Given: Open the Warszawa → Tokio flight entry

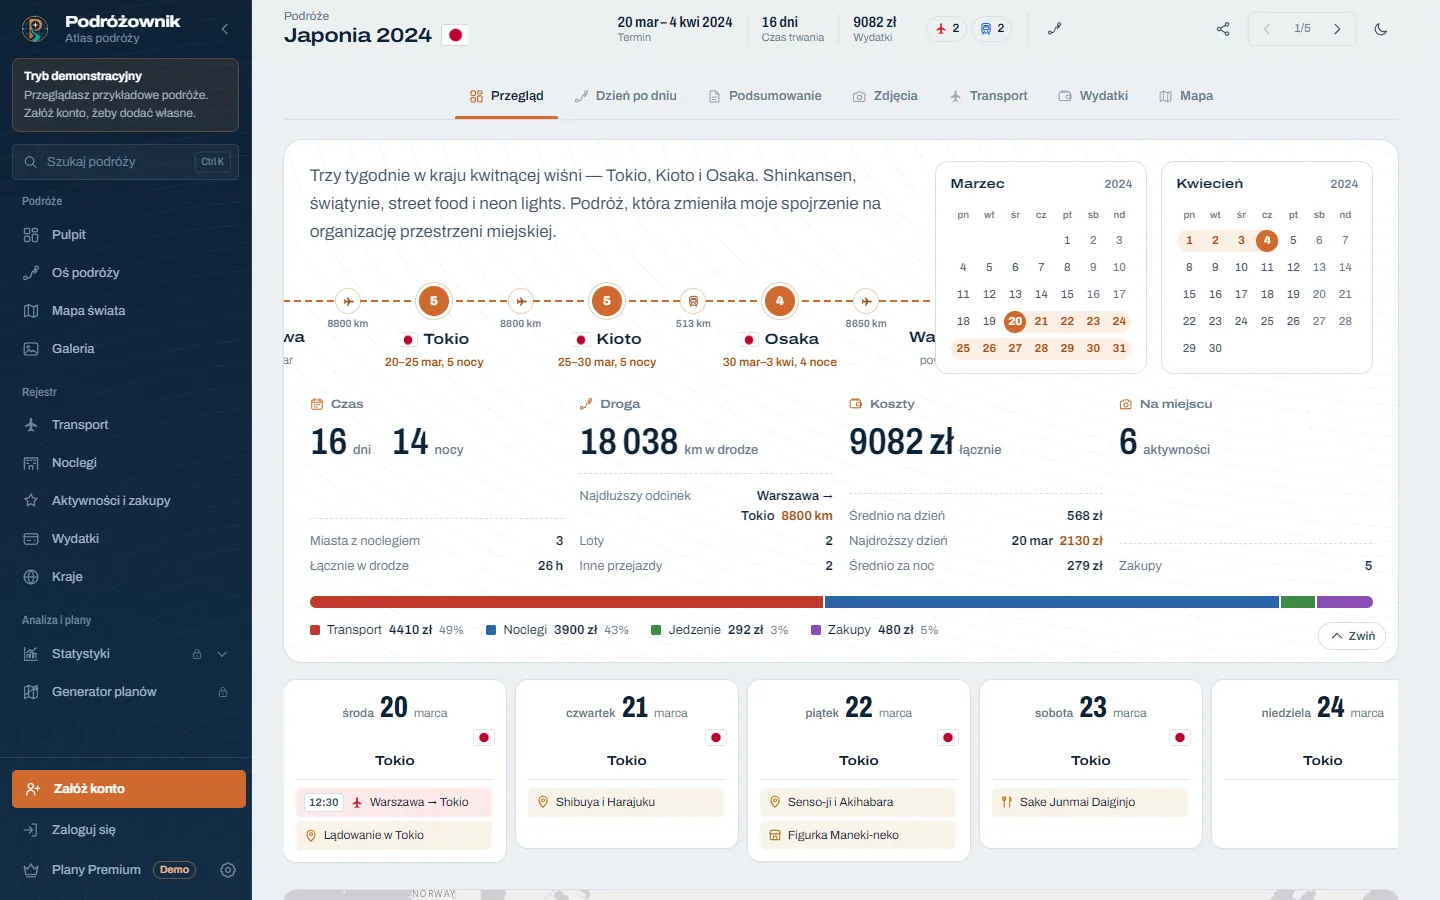Looking at the screenshot, I should 395,802.
